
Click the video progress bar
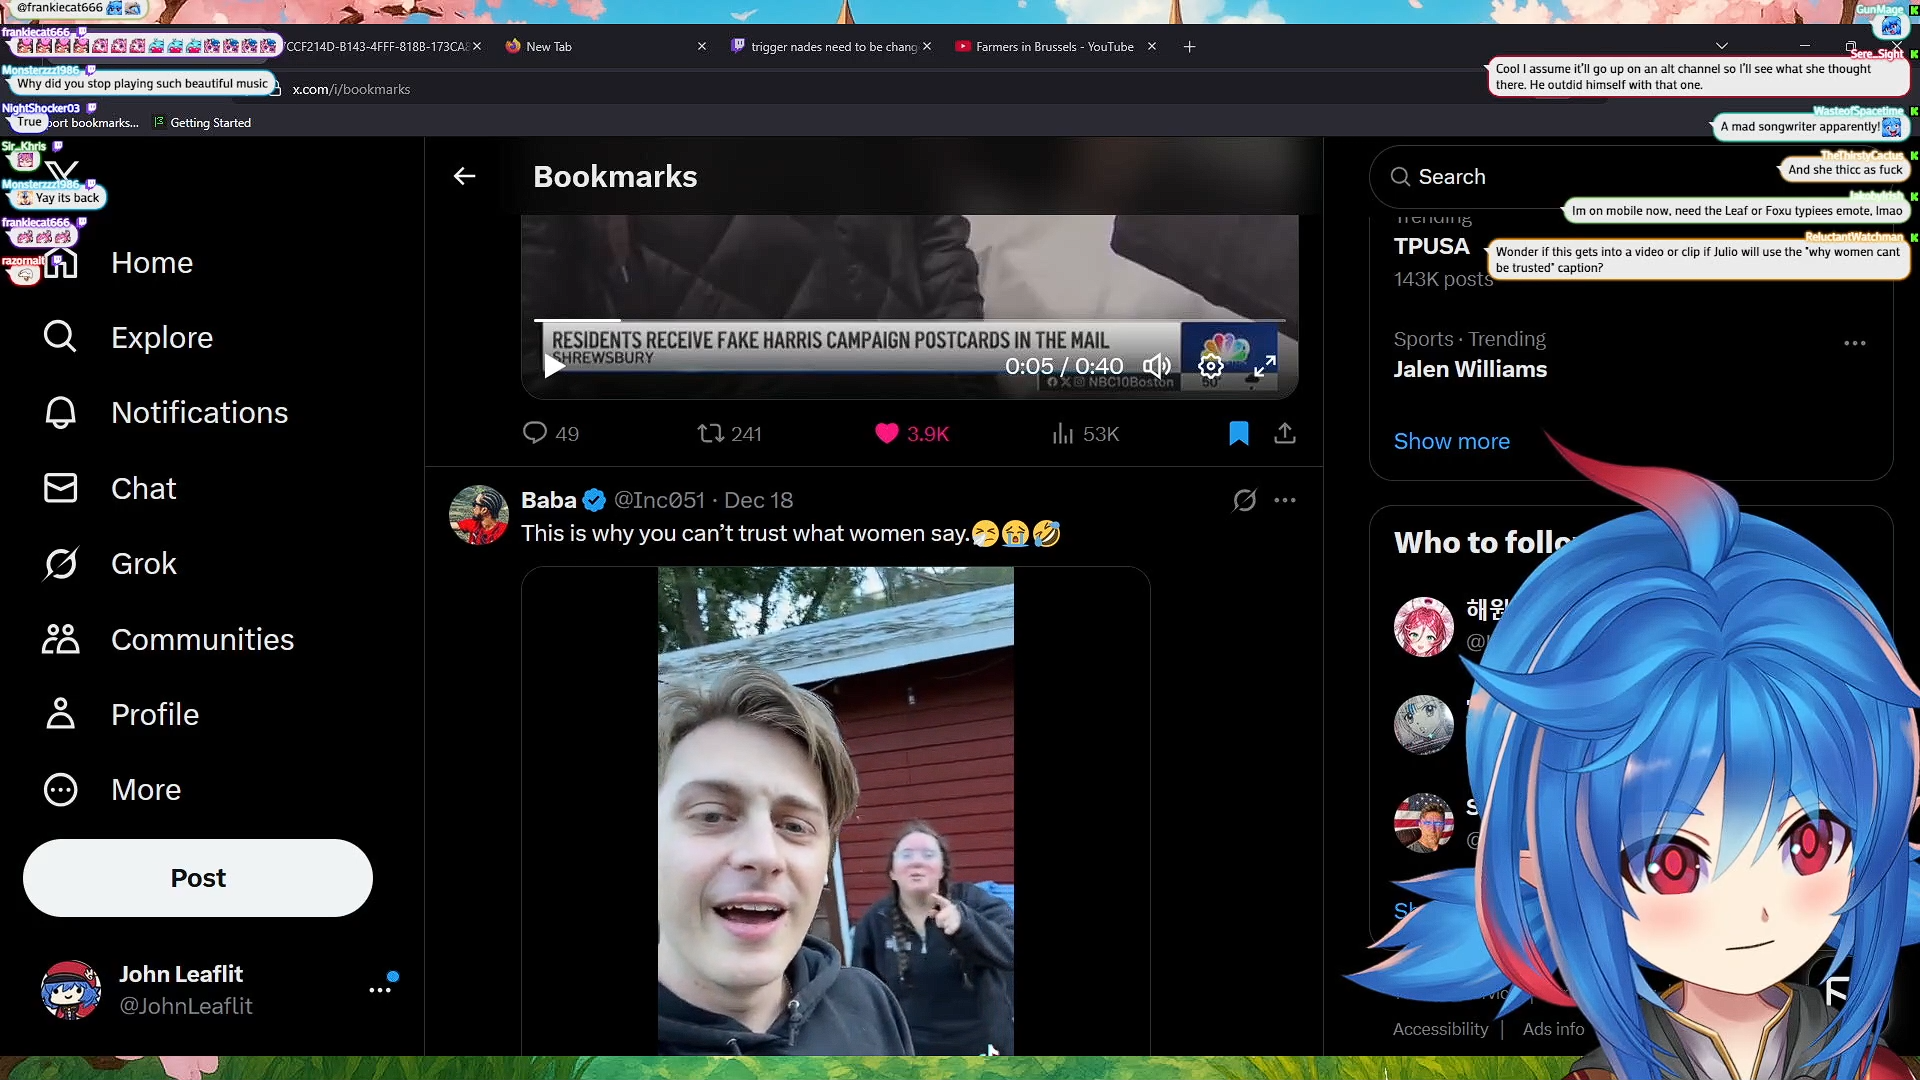[908, 320]
